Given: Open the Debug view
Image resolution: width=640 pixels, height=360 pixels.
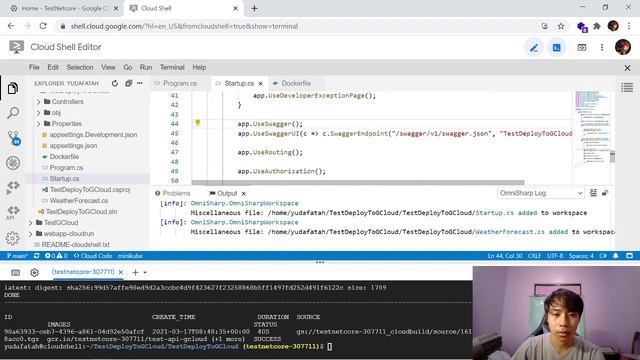Looking at the screenshot, I should (x=13, y=163).
